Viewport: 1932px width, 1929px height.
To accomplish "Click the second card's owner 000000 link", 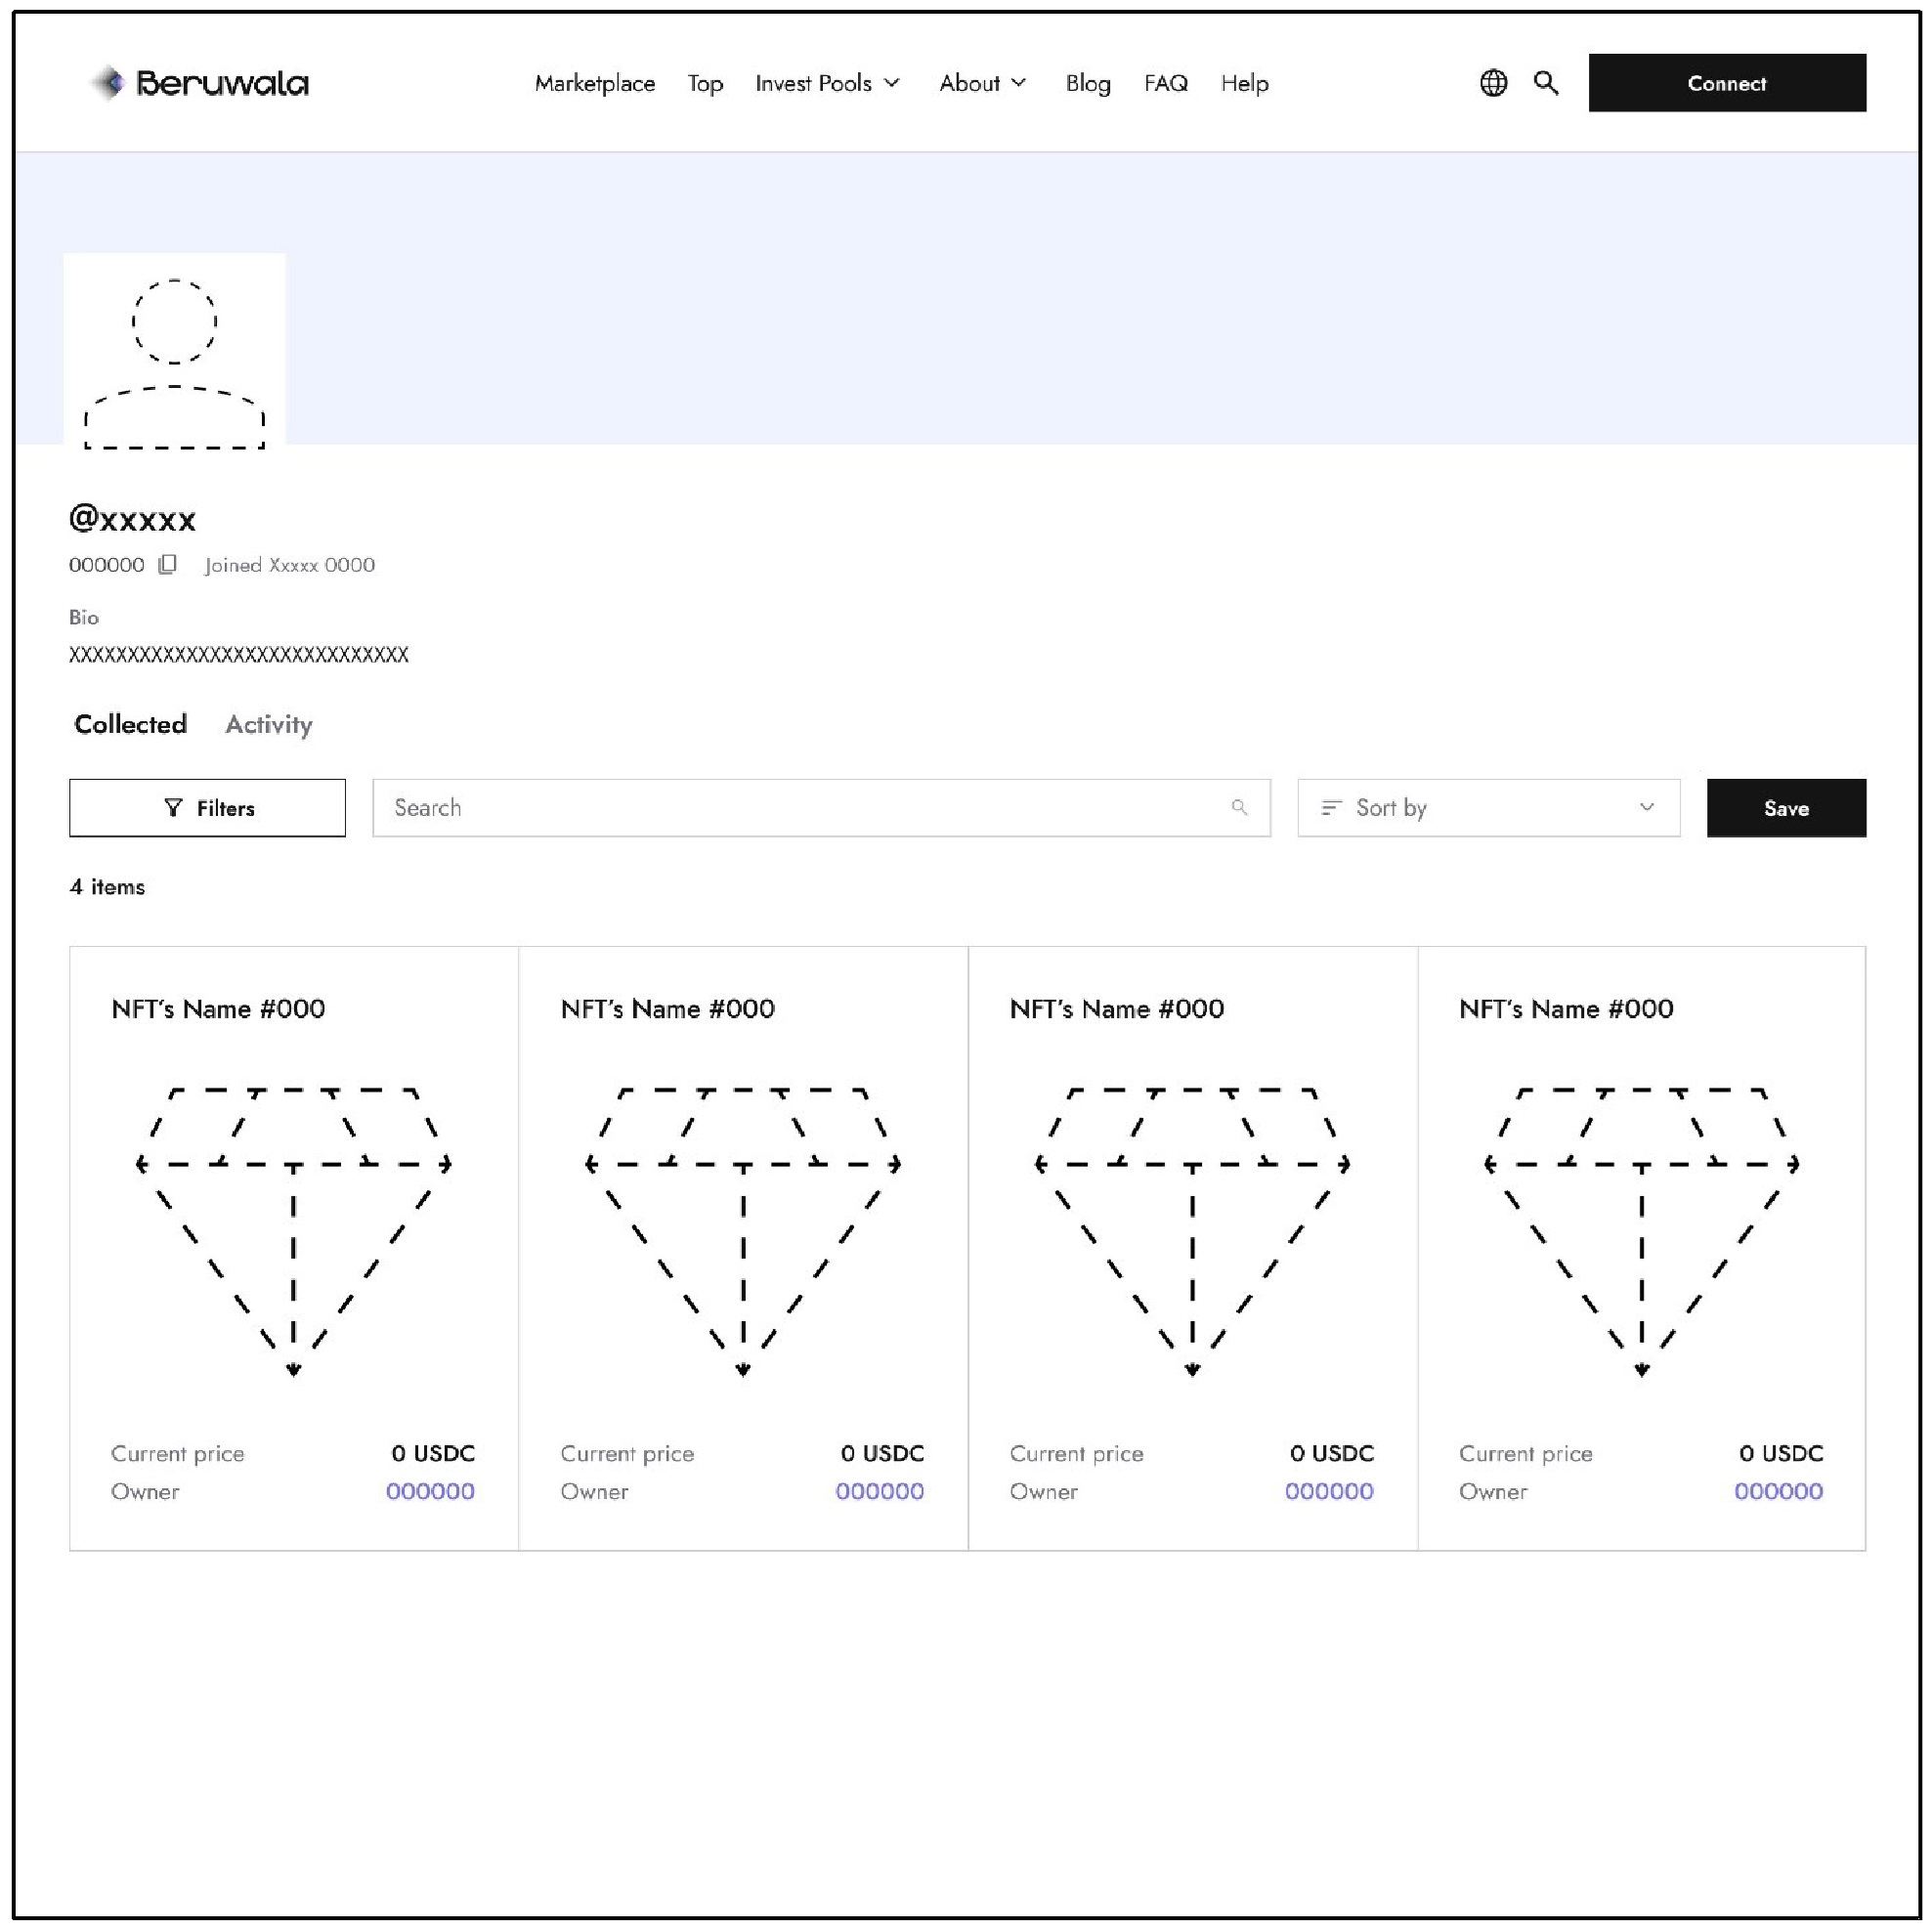I will pos(879,1491).
